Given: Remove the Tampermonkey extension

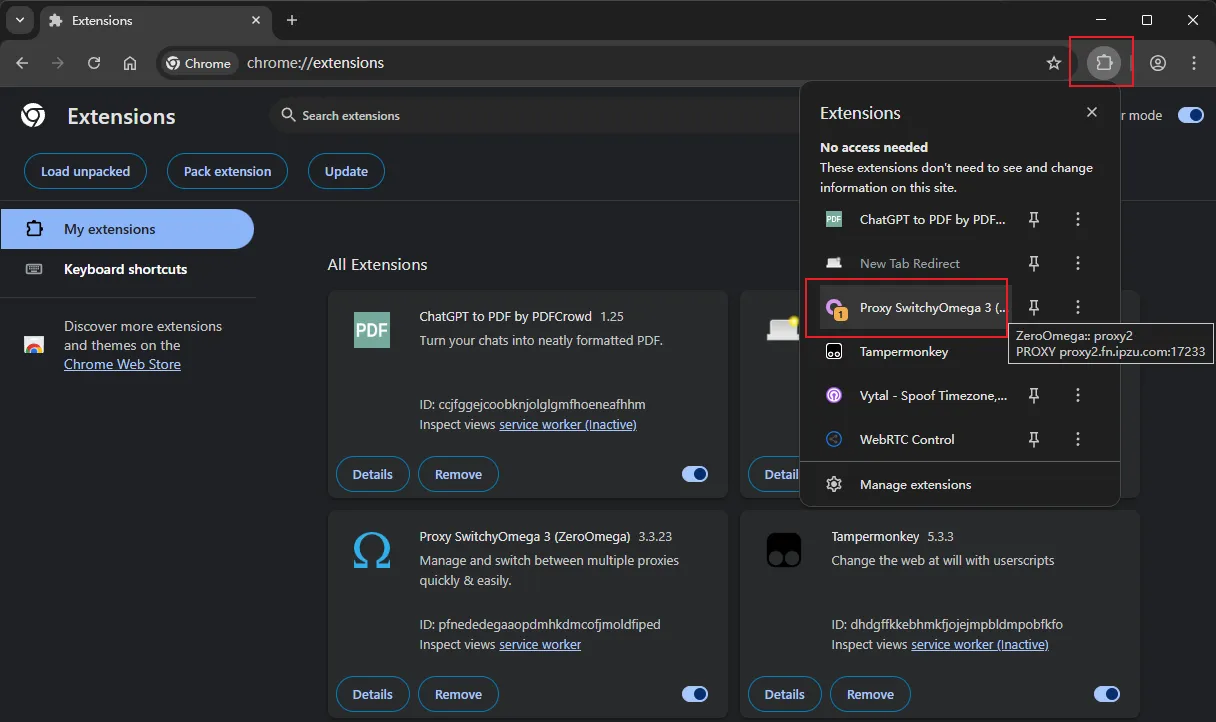Looking at the screenshot, I should (x=870, y=694).
